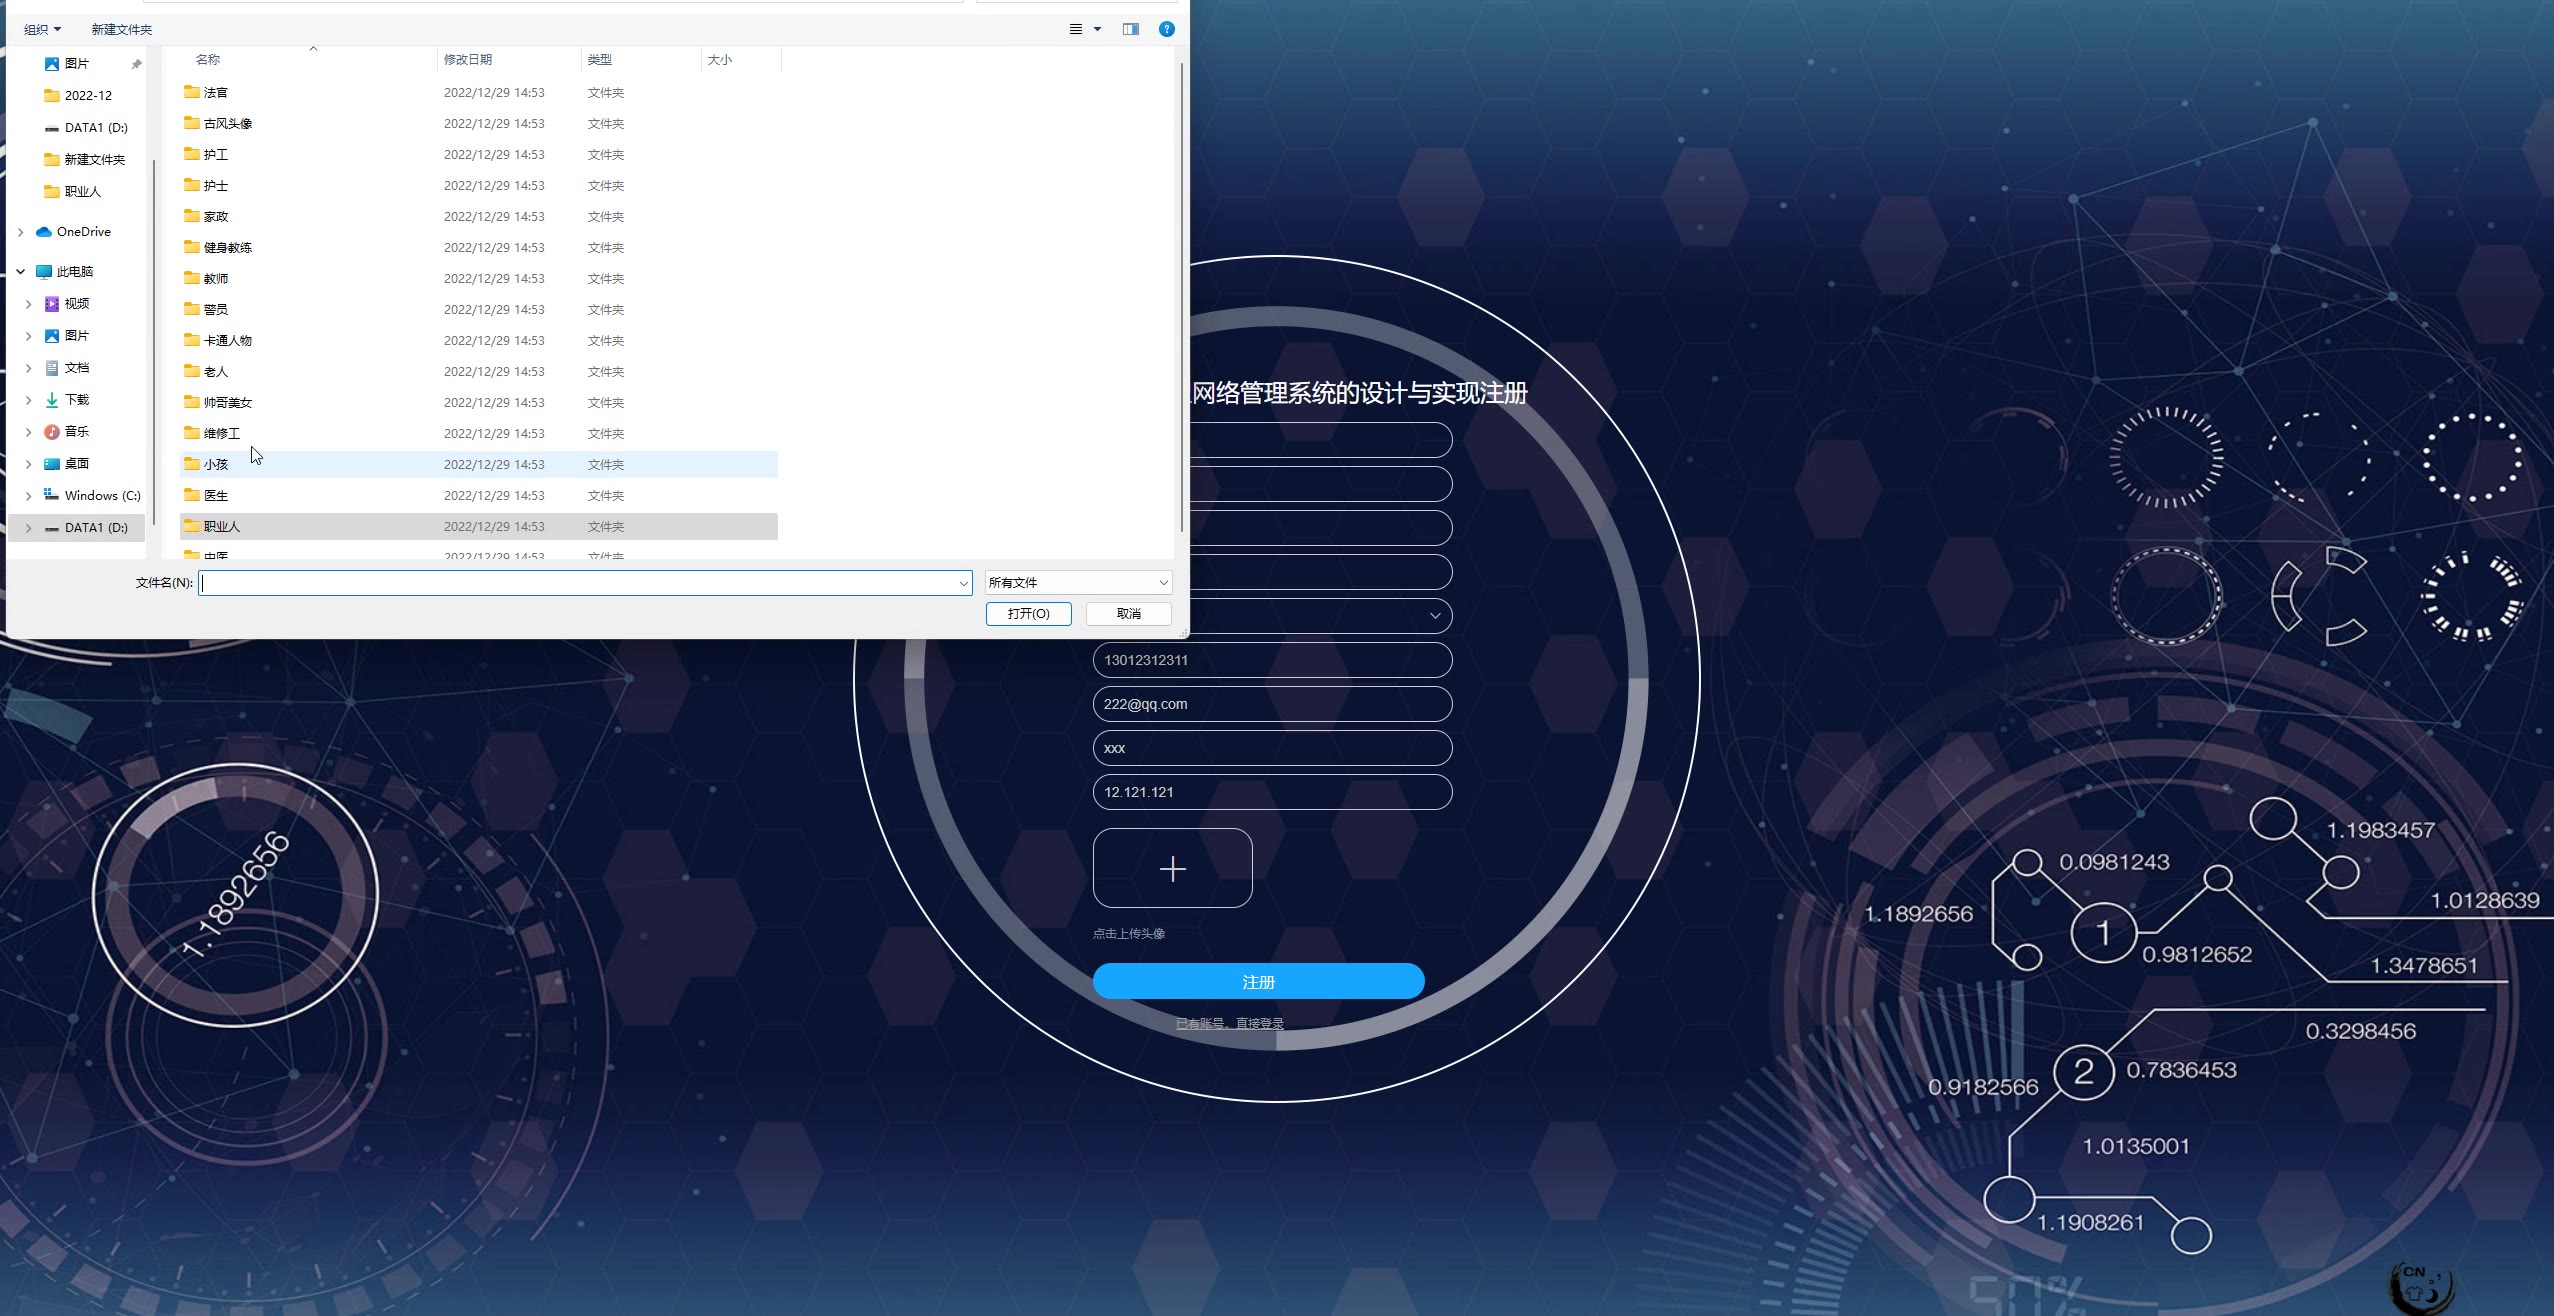2554x1316 pixels.
Task: Open the 小孩 folder in file list
Action: click(216, 464)
